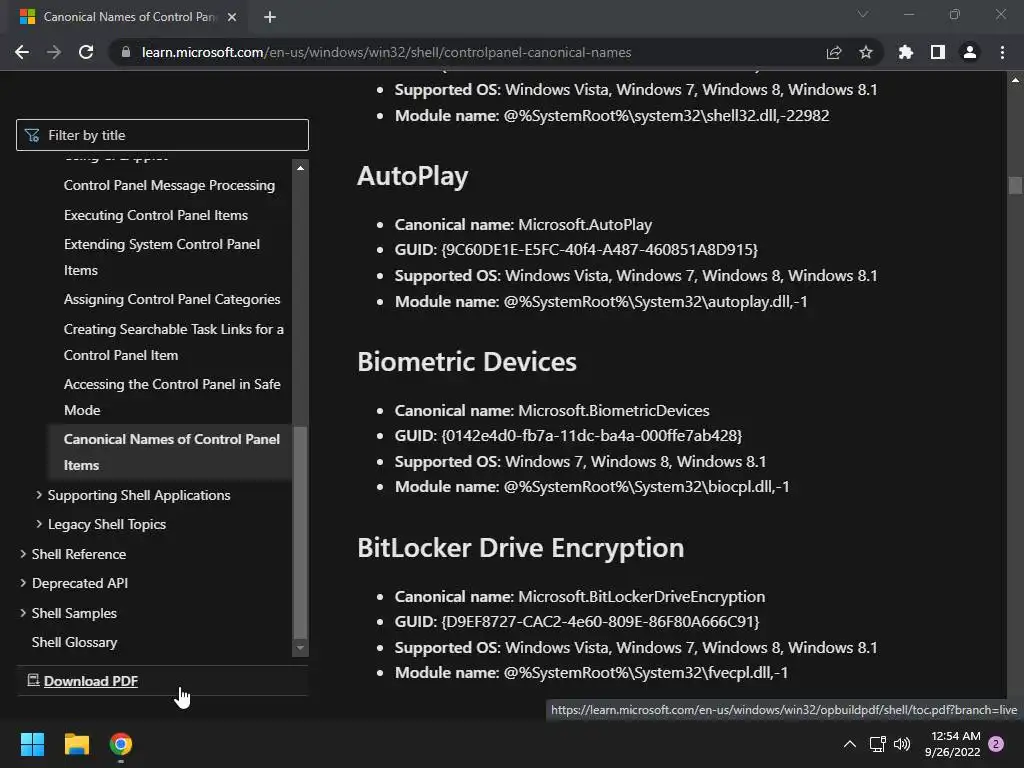The image size is (1024, 768).
Task: Go back to the previous page
Action: 22,52
